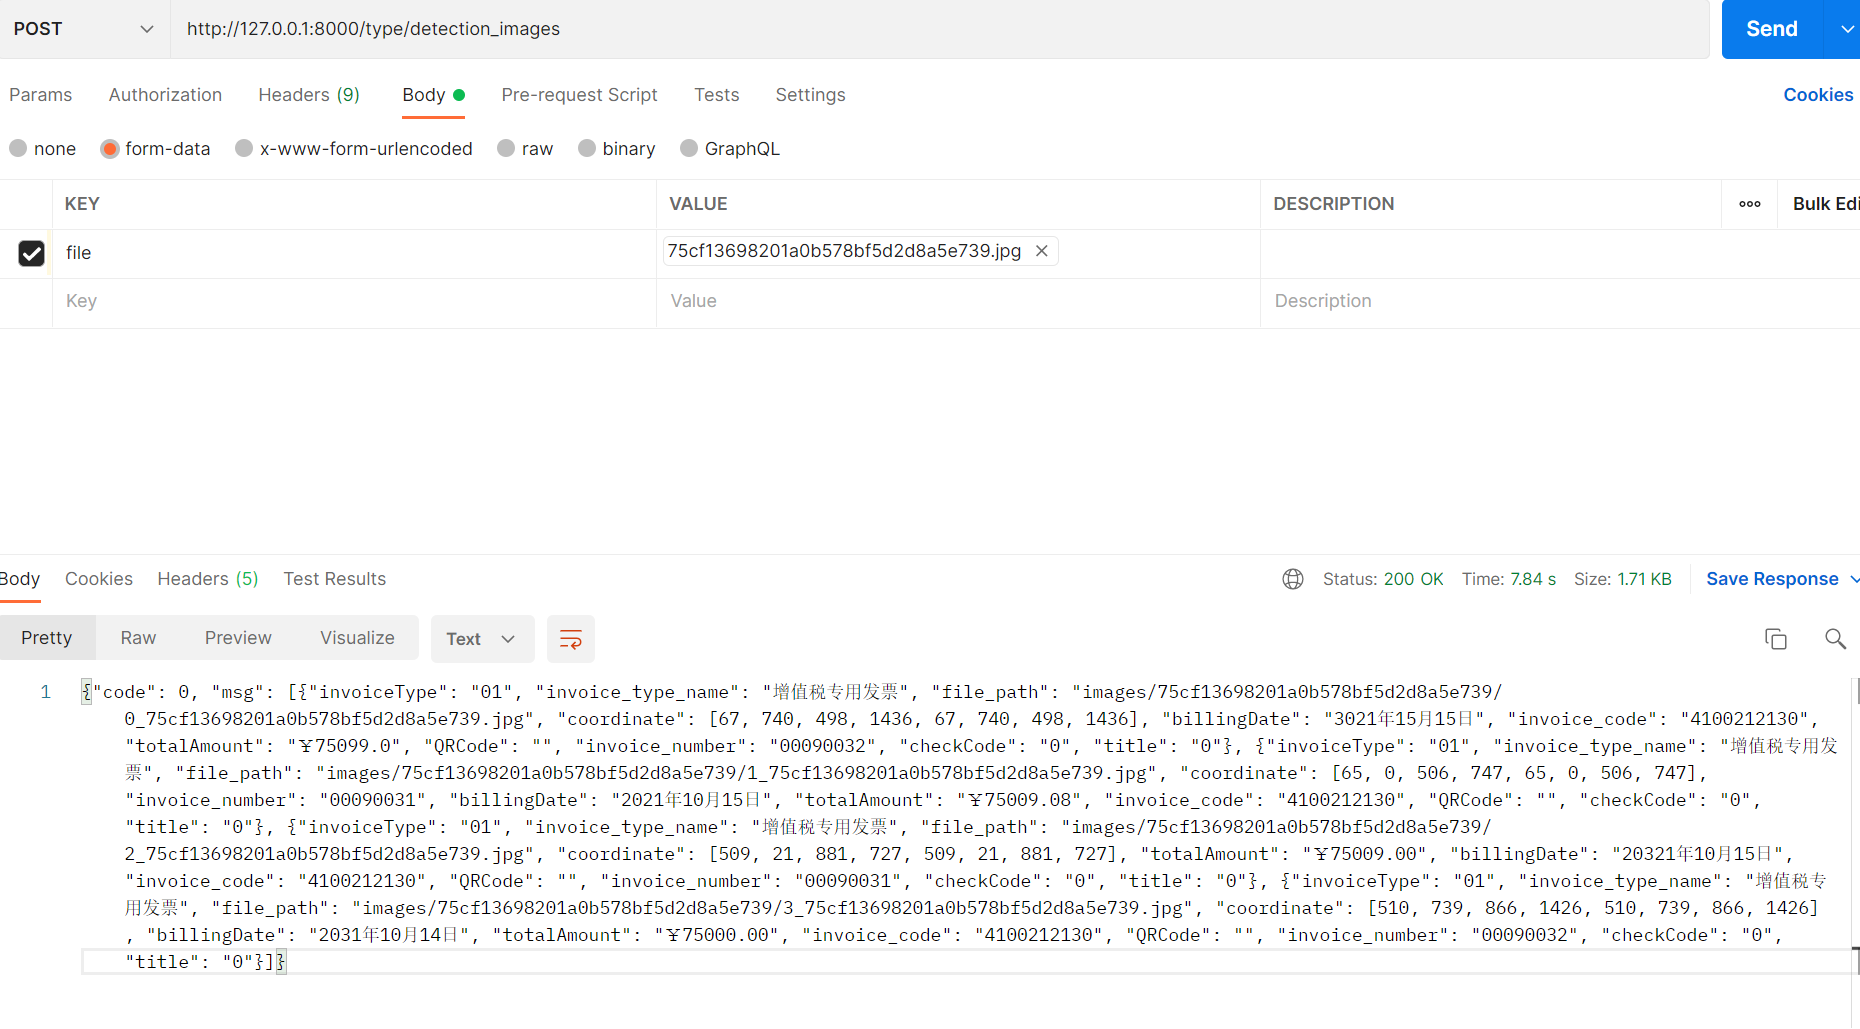
Task: Click Save Response button
Action: point(1772,579)
